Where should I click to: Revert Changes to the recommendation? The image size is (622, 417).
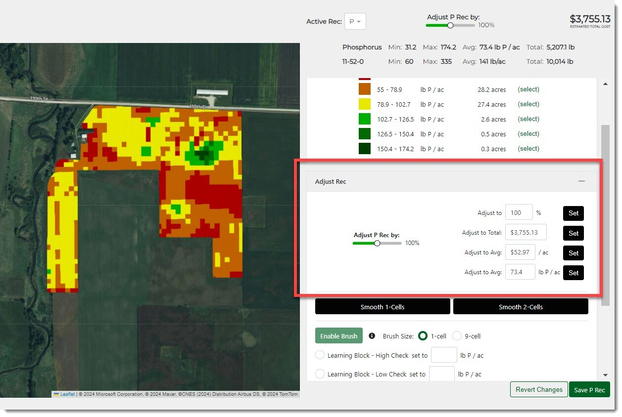[x=537, y=389]
